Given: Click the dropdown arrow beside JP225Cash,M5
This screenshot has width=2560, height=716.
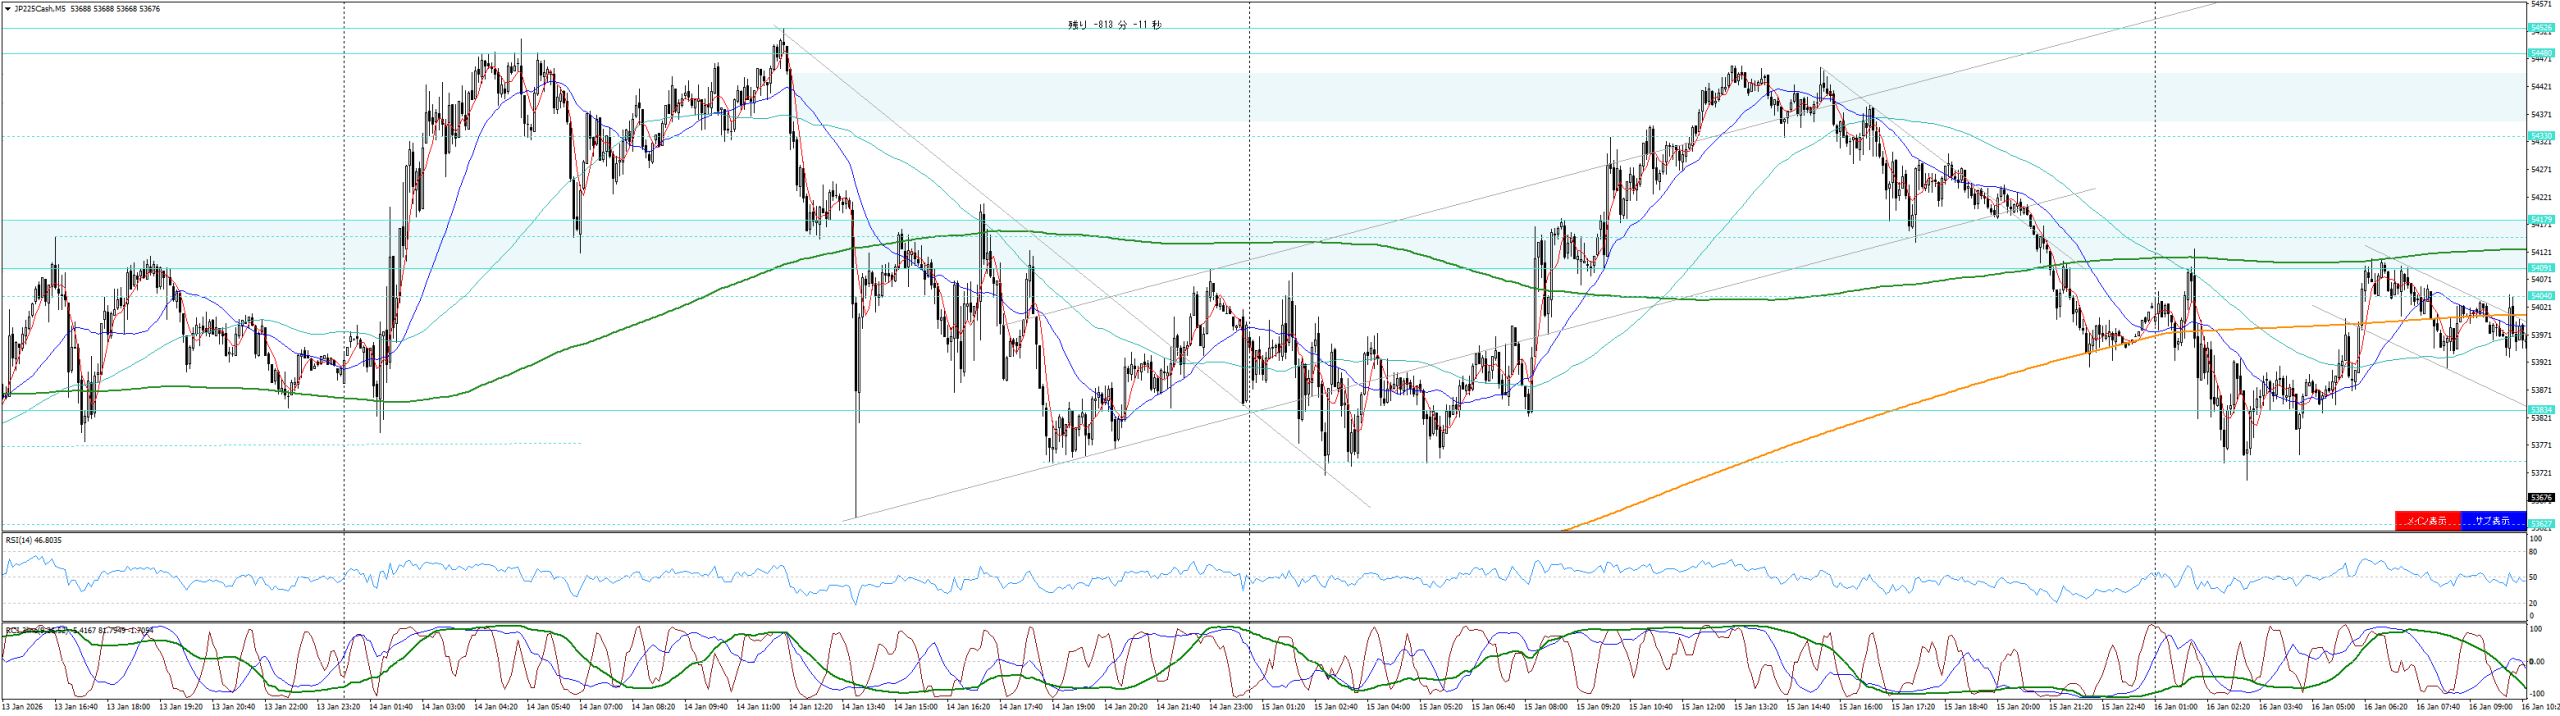Looking at the screenshot, I should (8, 9).
